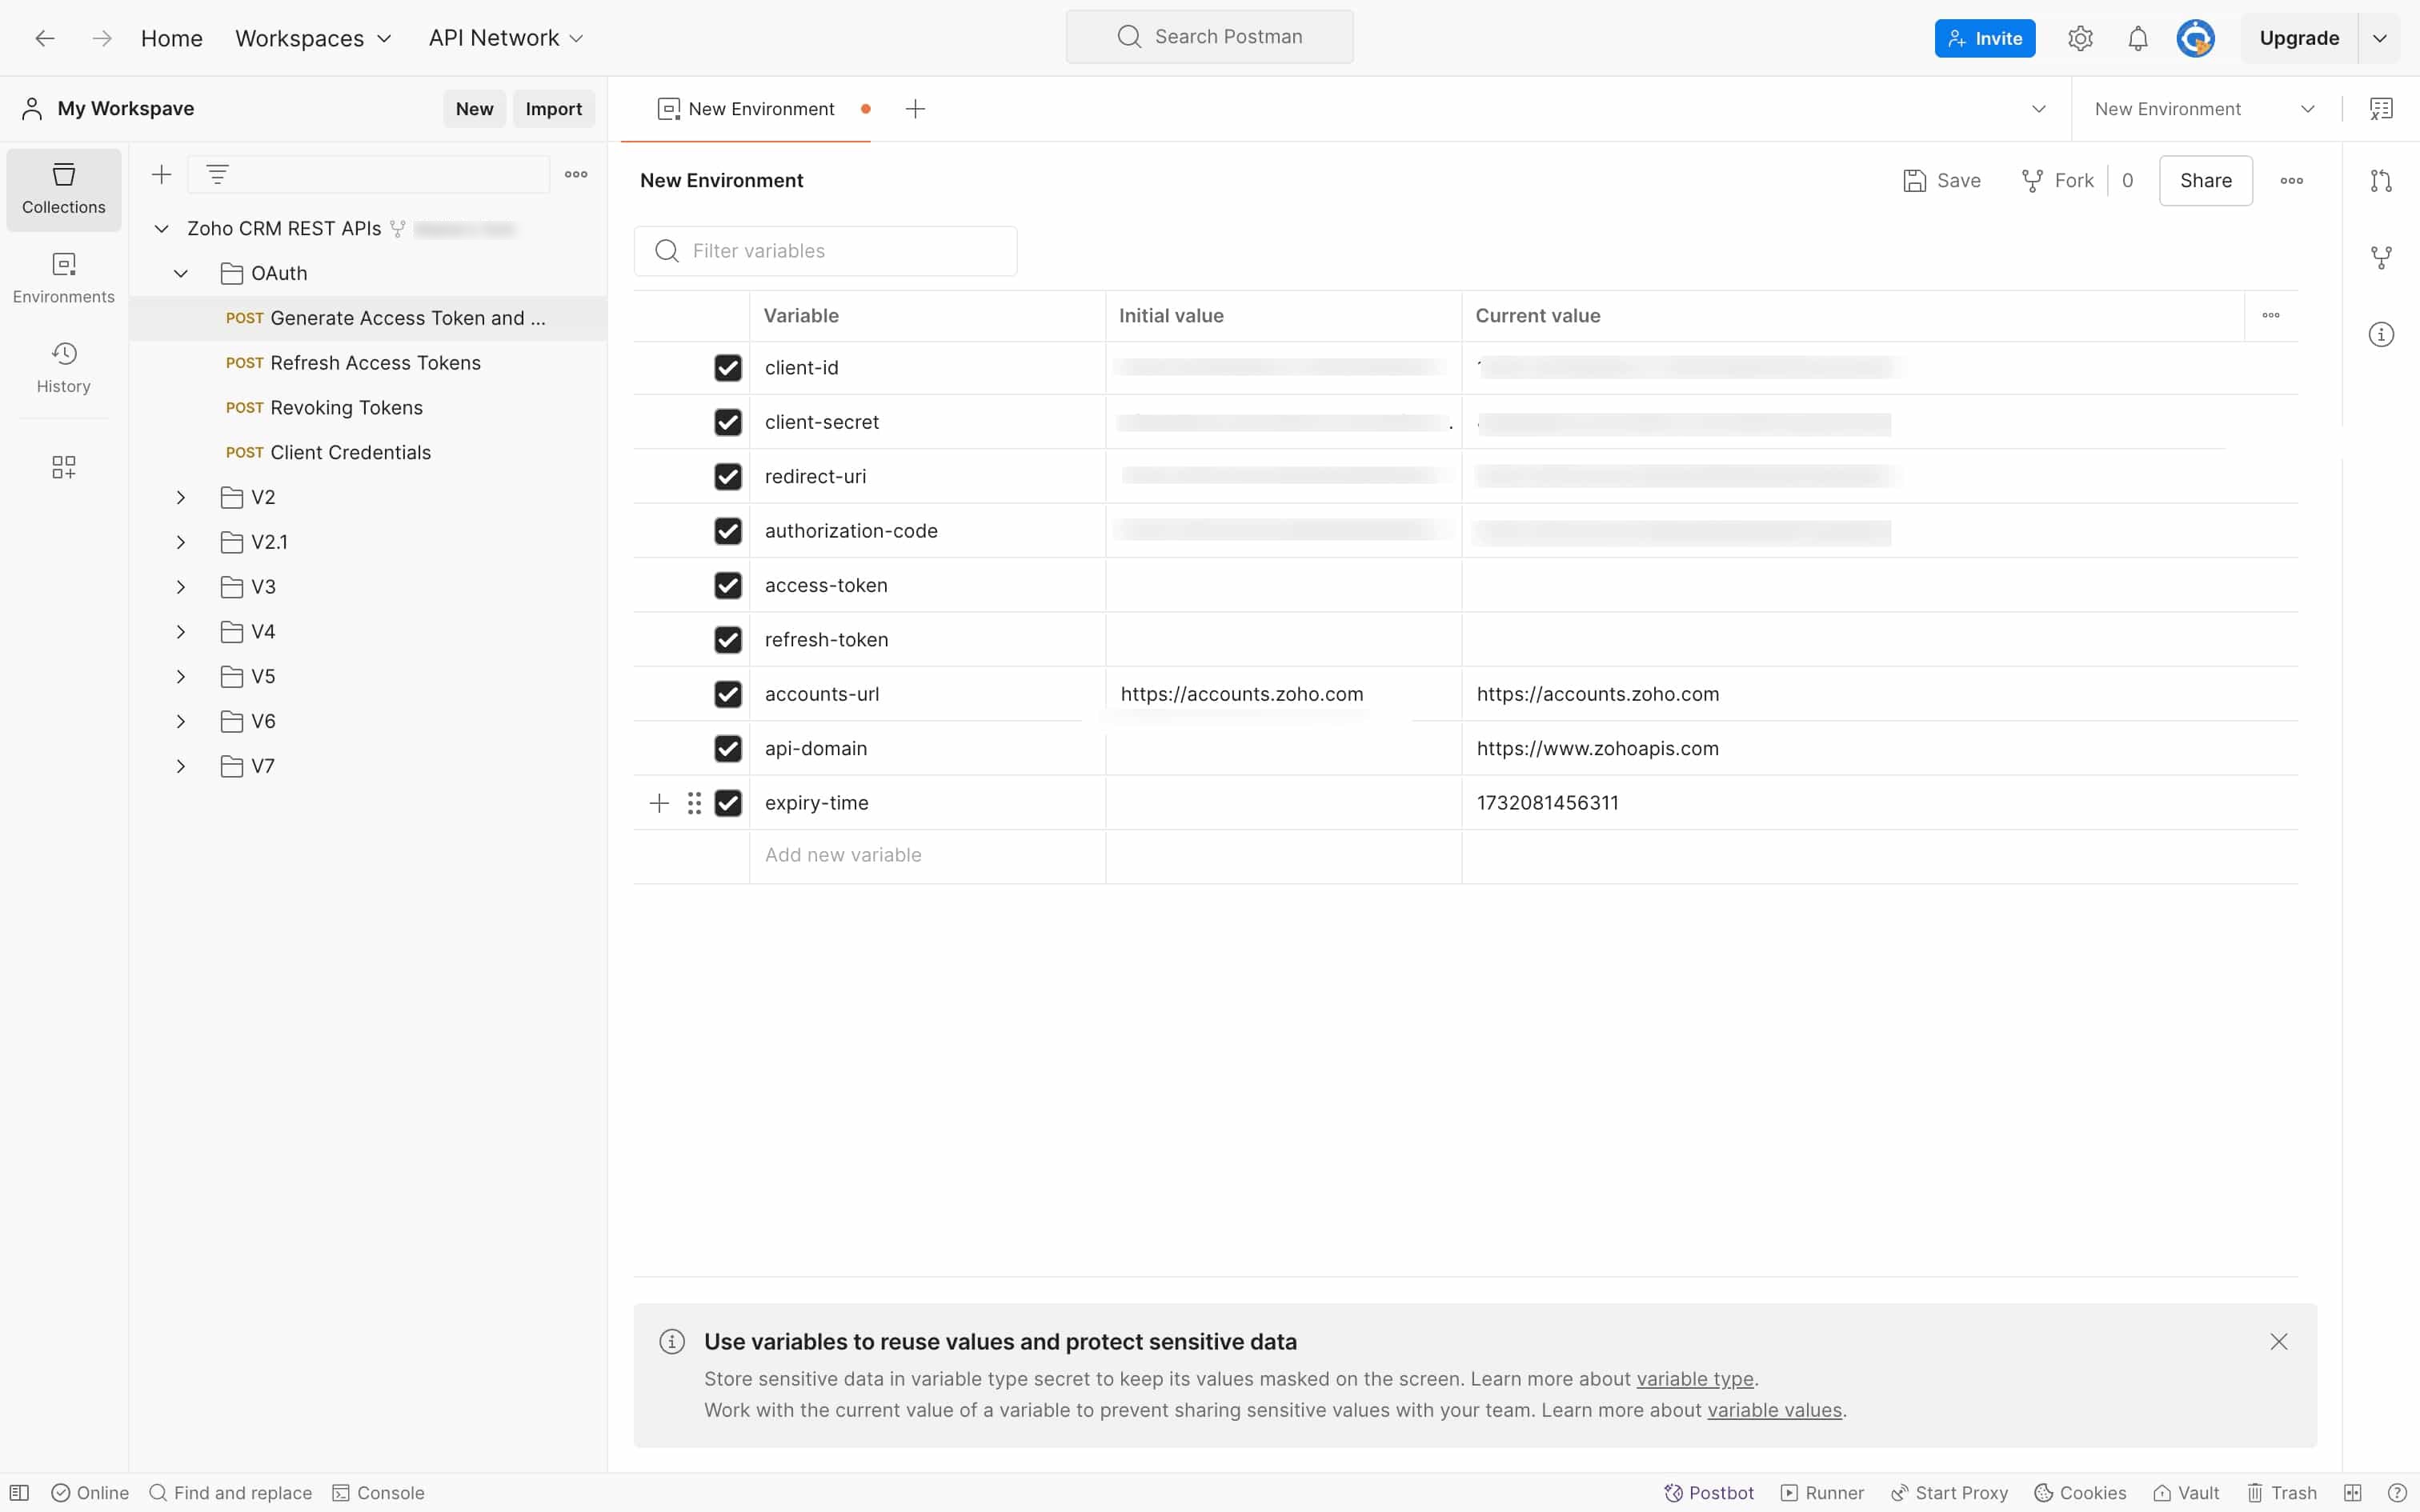Open the Workspaces dropdown menu
Screen dimensions: 2420x1512
[313, 38]
